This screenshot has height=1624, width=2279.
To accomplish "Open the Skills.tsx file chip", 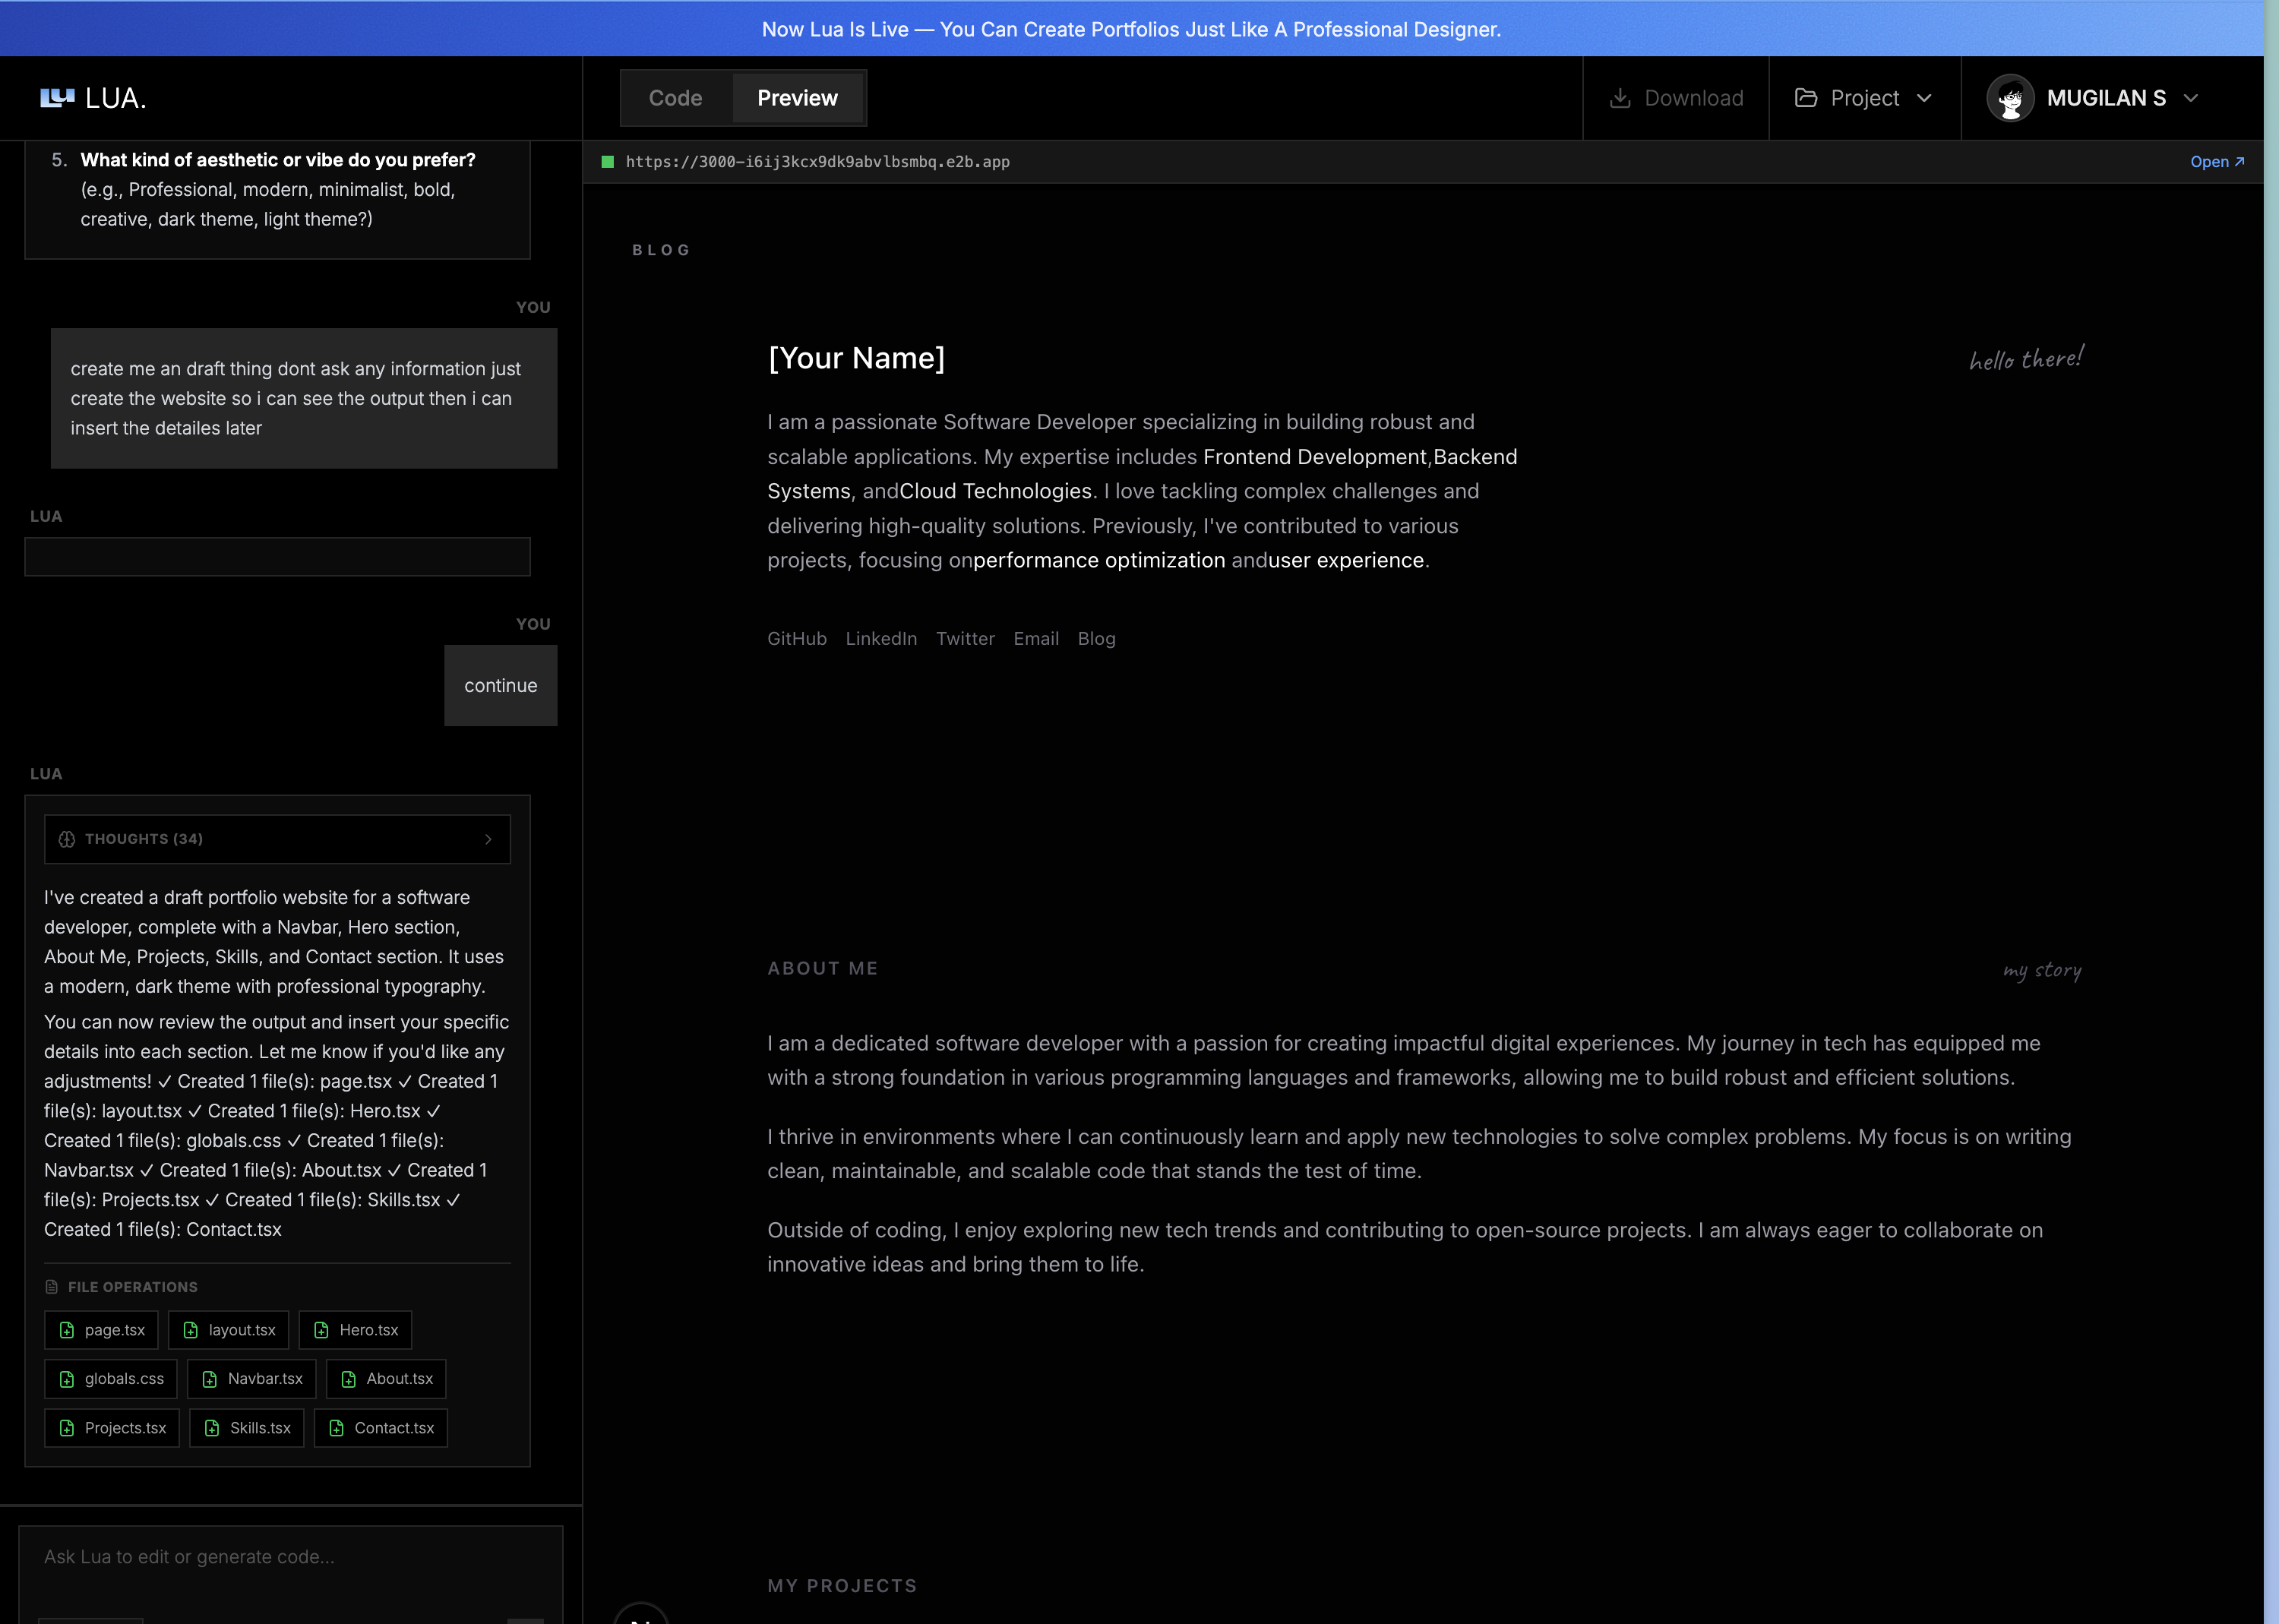I will [246, 1427].
